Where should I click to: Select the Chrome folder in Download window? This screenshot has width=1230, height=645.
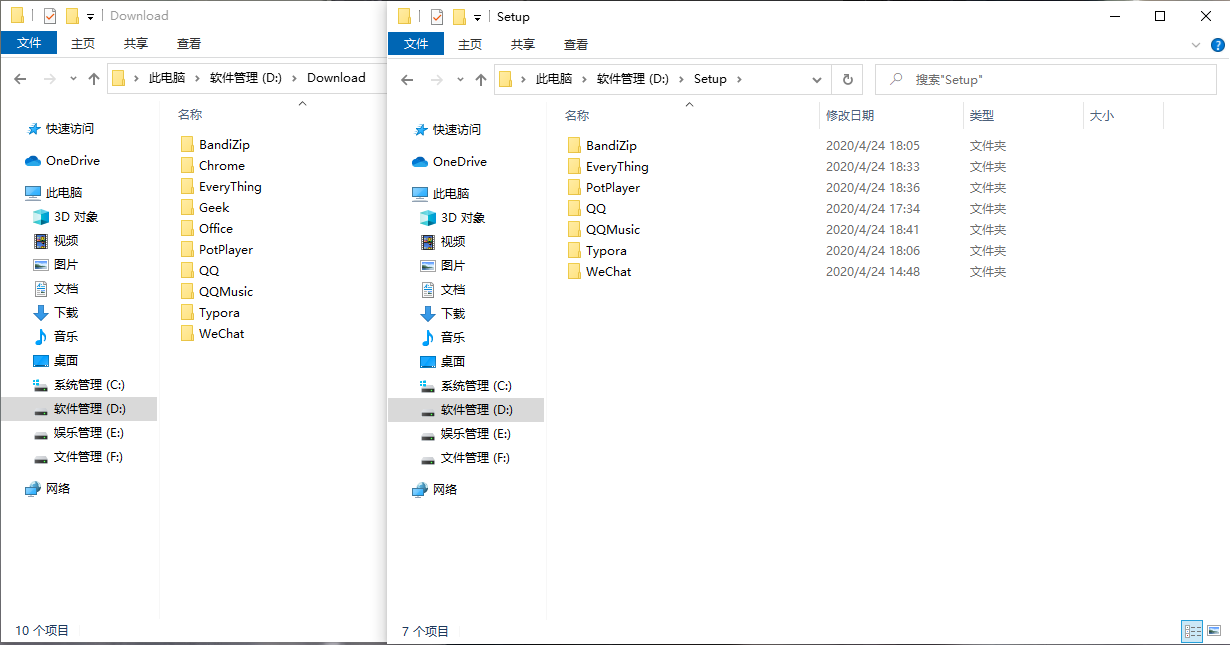click(212, 166)
